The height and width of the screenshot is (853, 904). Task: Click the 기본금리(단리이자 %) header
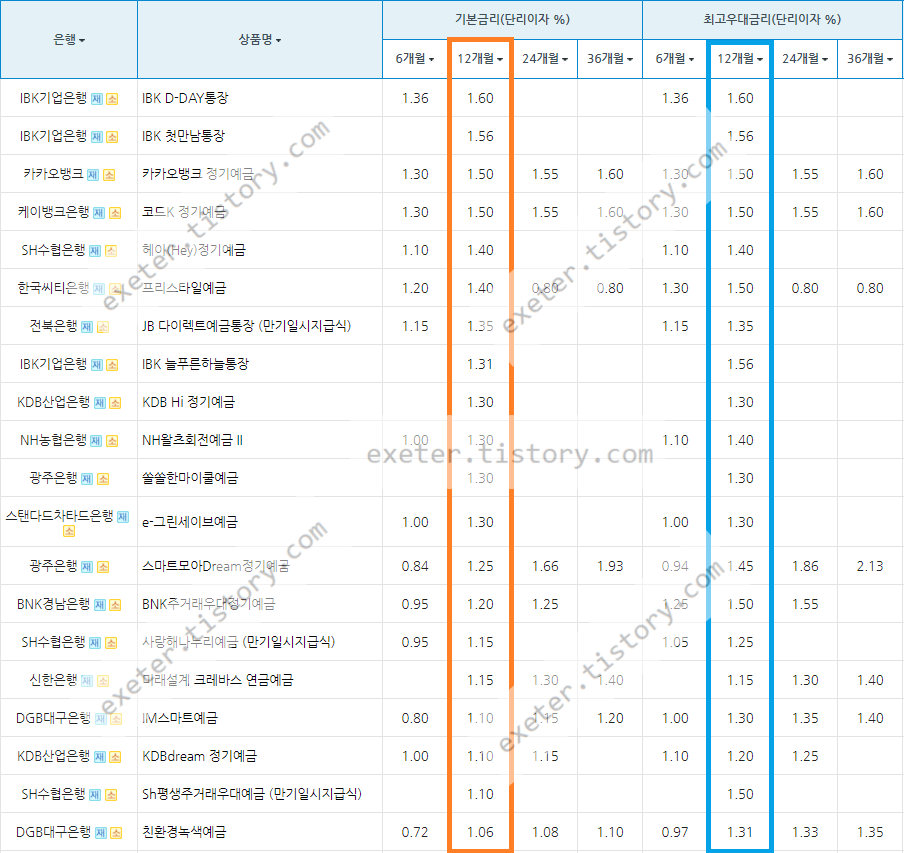pyautogui.click(x=513, y=20)
